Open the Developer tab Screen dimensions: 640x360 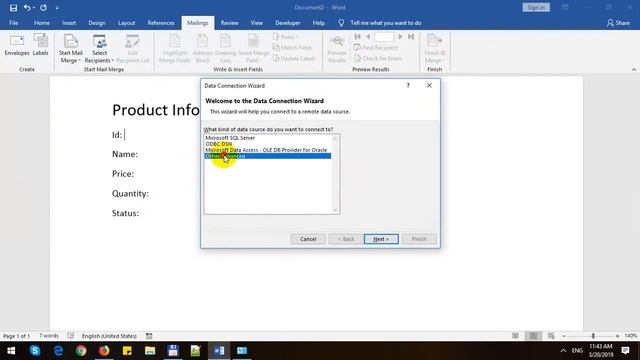pos(287,23)
